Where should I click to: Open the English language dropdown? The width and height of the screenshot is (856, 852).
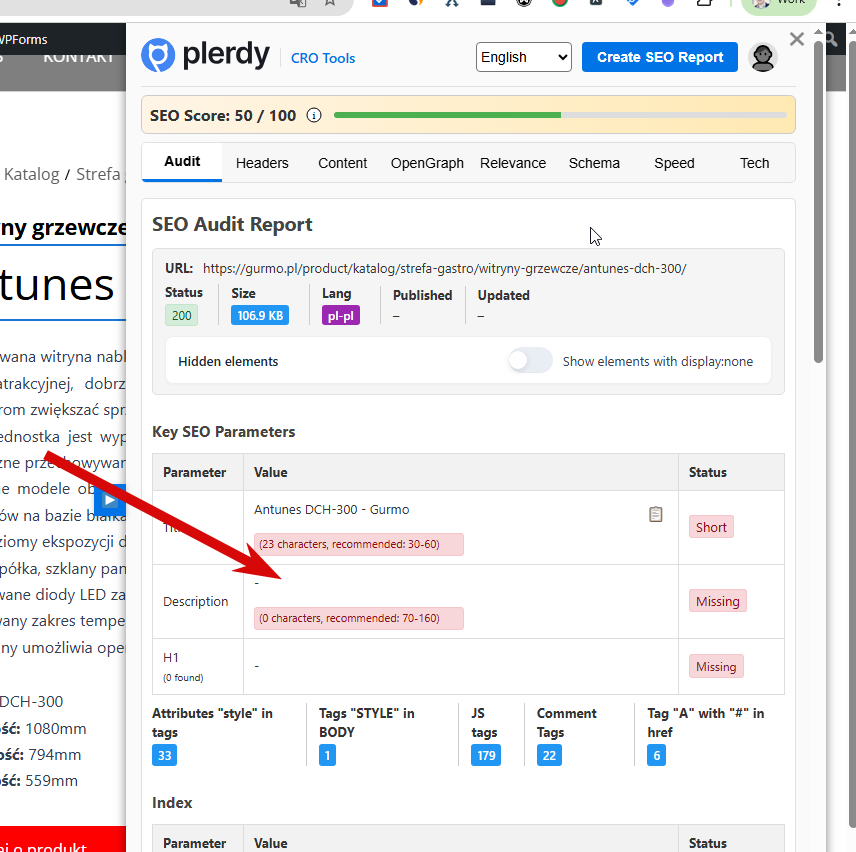[x=524, y=57]
